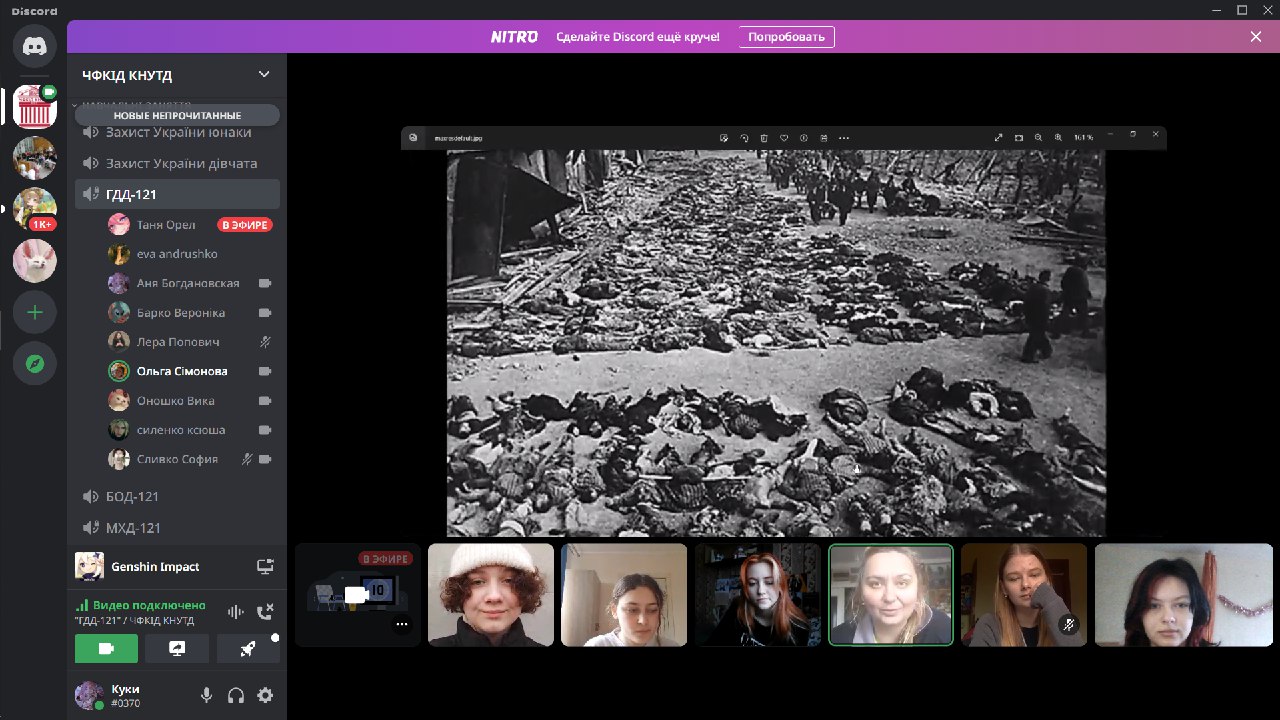The height and width of the screenshot is (720, 1280).
Task: Open User Settings gear
Action: tap(265, 695)
